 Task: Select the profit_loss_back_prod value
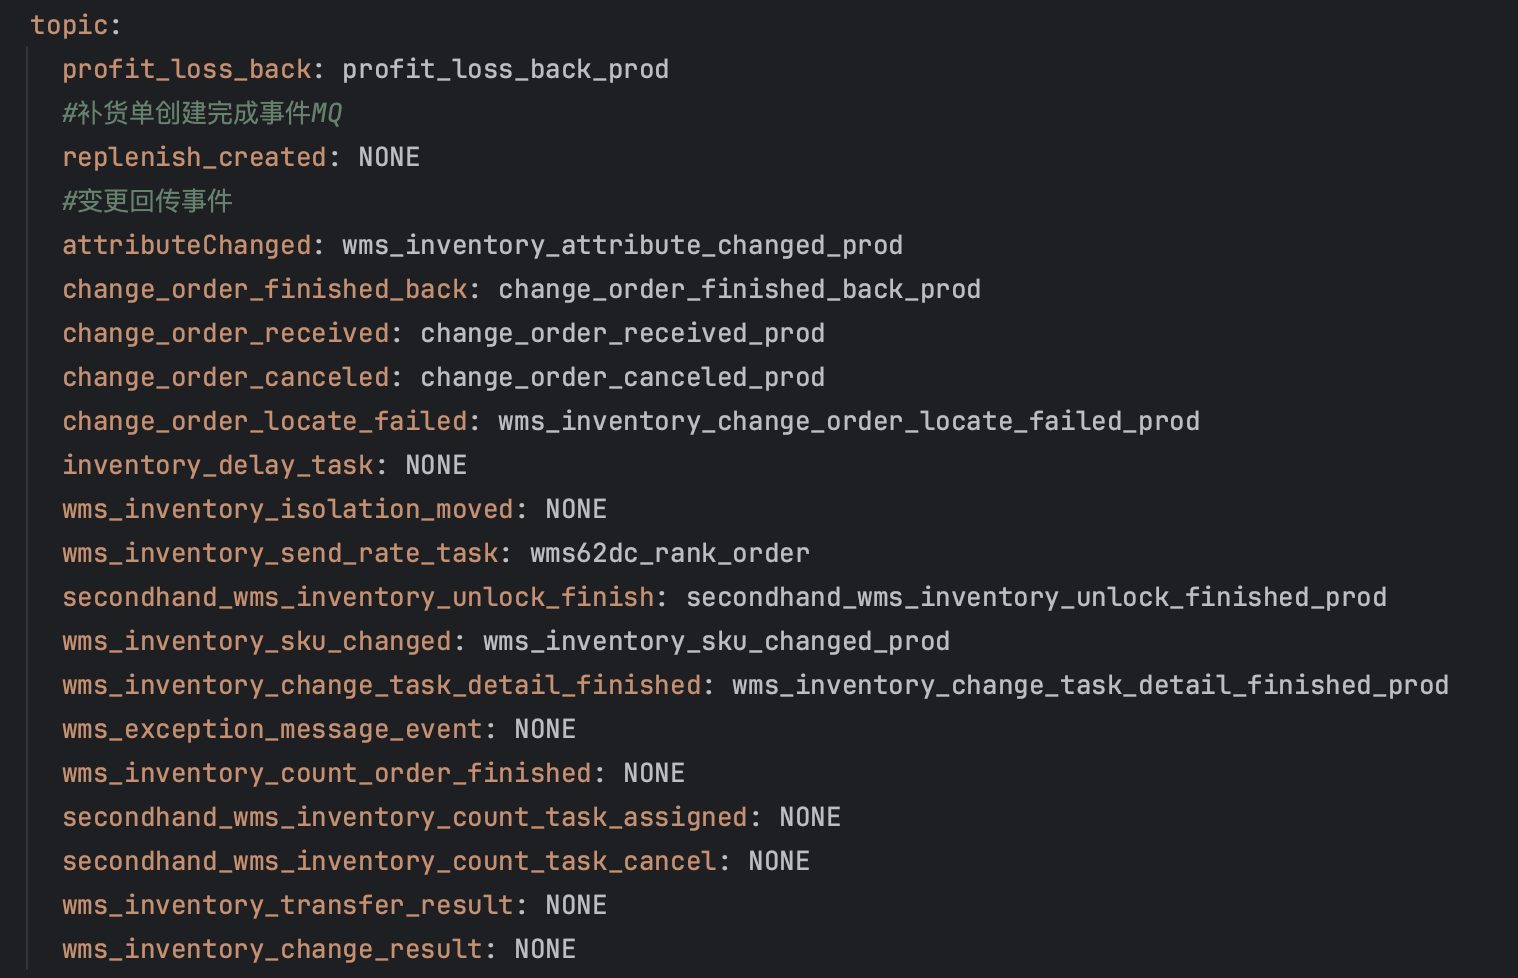point(505,69)
